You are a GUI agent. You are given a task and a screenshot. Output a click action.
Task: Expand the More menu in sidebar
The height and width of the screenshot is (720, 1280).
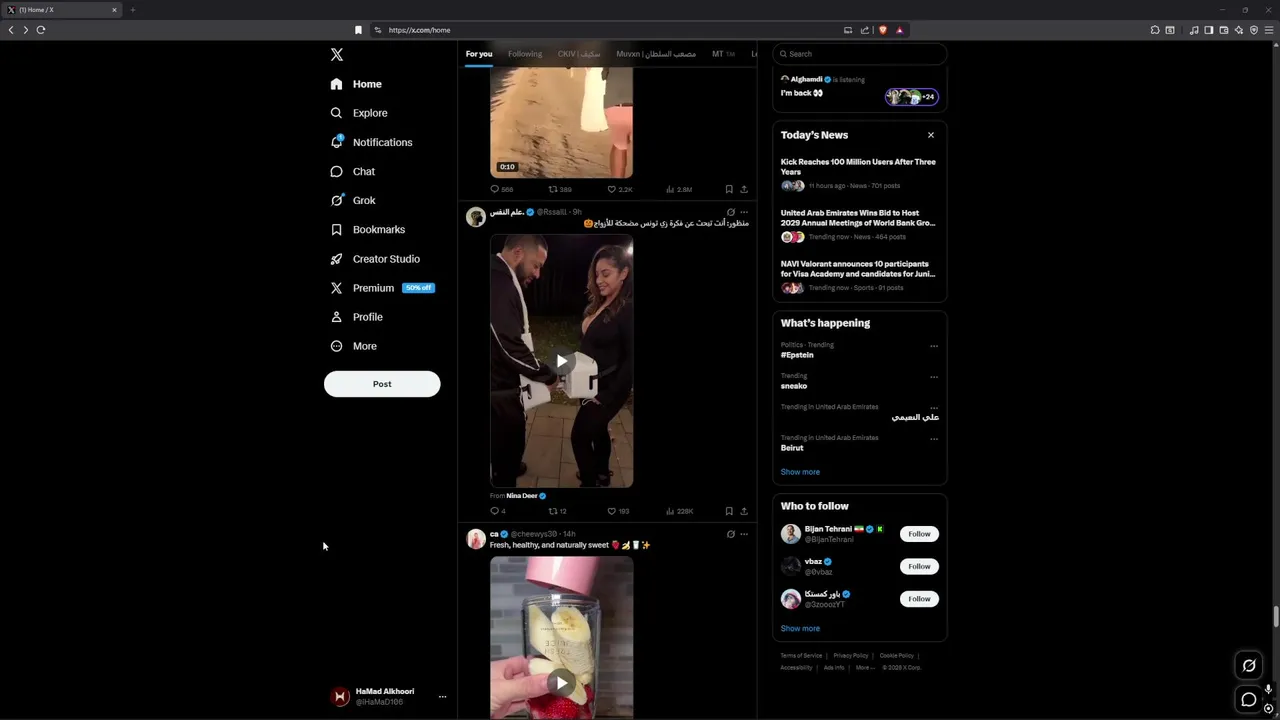[x=353, y=346]
